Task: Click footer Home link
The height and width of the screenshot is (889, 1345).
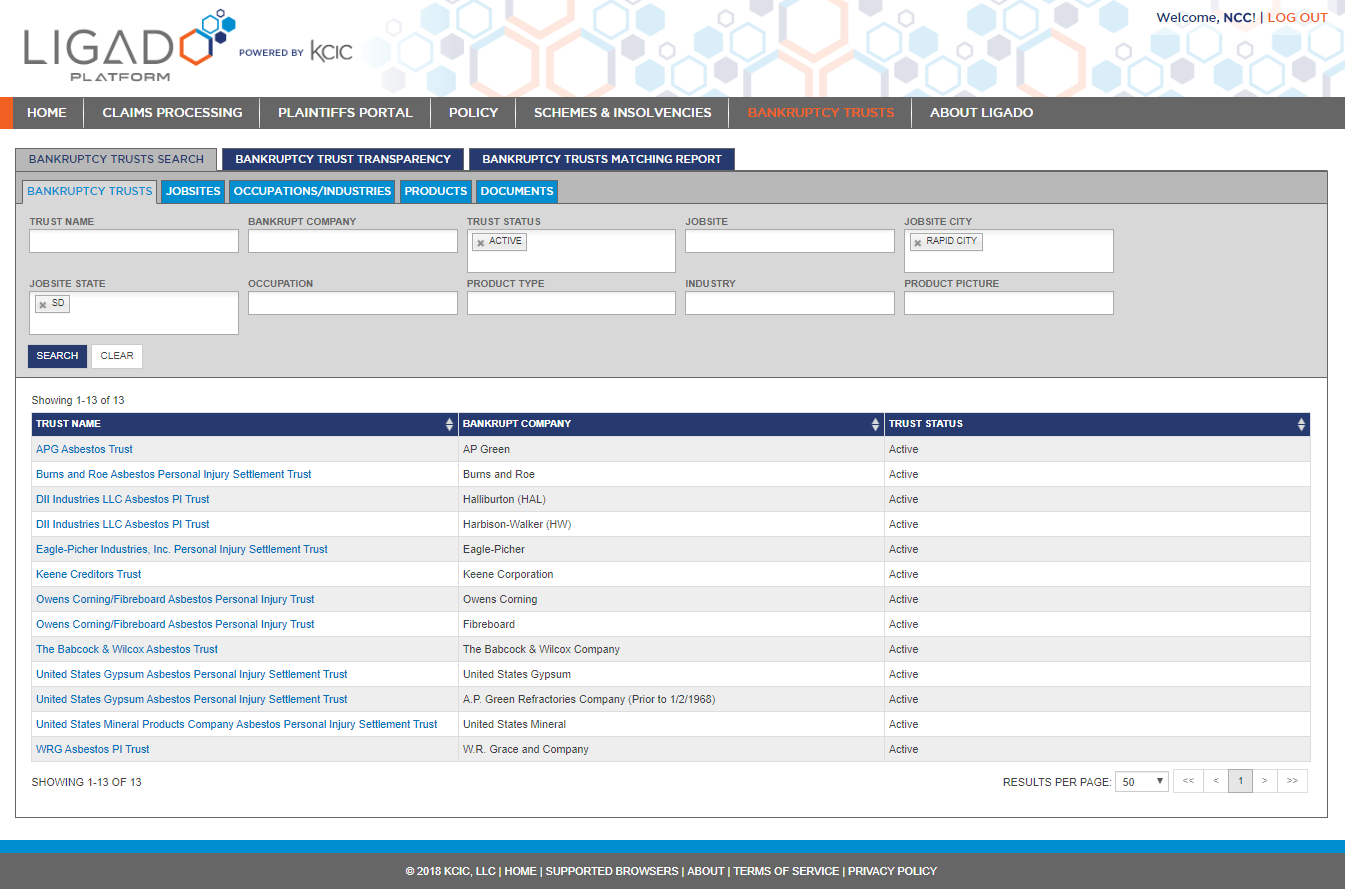Action: pyautogui.click(x=520, y=871)
